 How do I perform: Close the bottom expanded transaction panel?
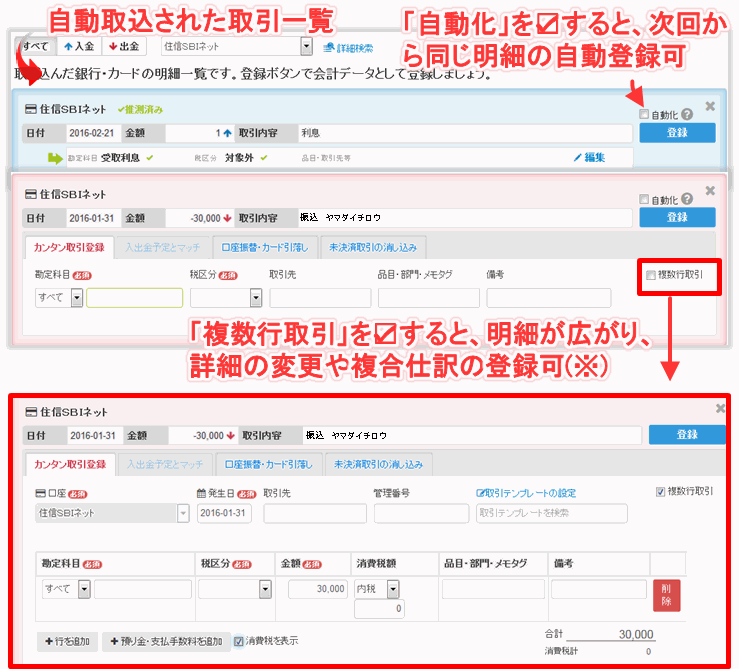tap(720, 409)
